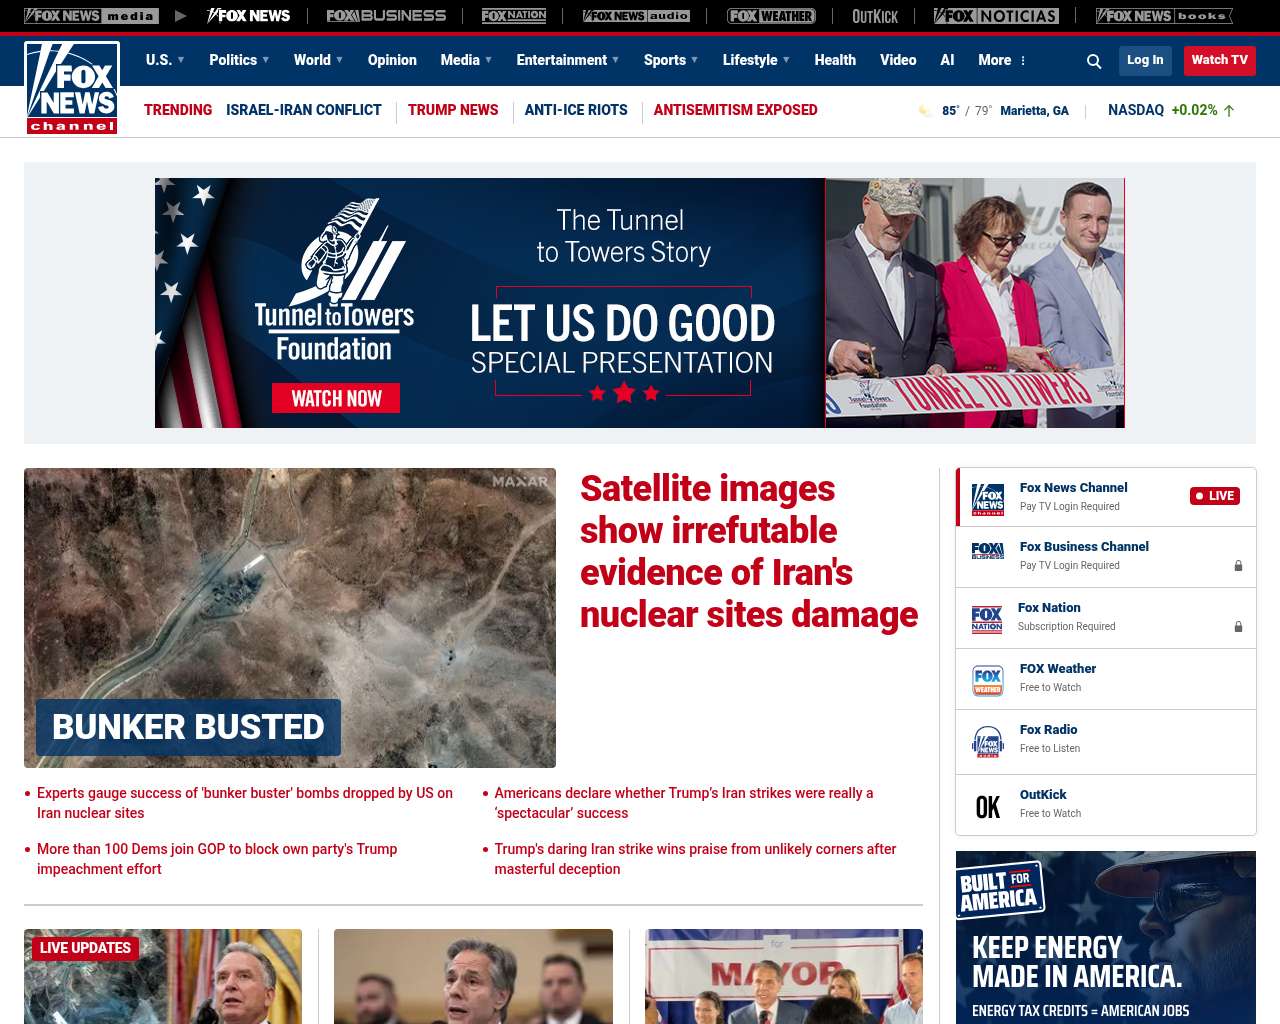Image resolution: width=1280 pixels, height=1024 pixels.
Task: Click Fox News logo in top network bar
Action: click(248, 16)
